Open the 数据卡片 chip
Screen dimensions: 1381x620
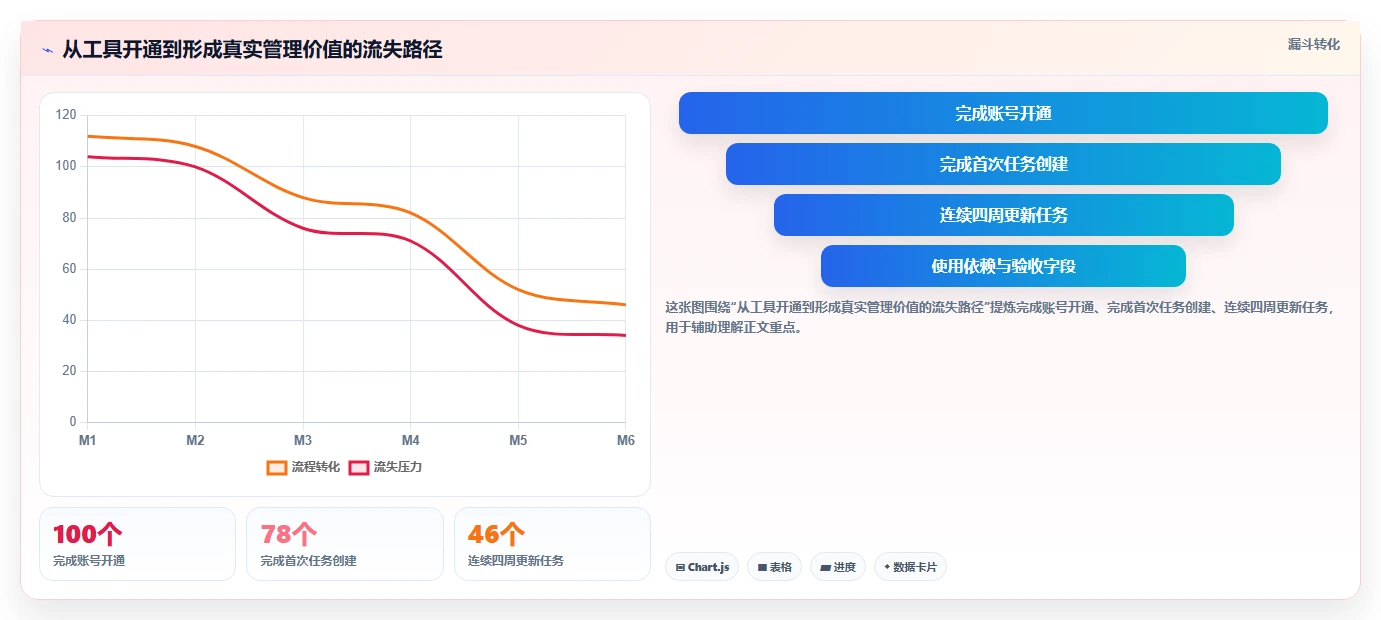coord(910,567)
